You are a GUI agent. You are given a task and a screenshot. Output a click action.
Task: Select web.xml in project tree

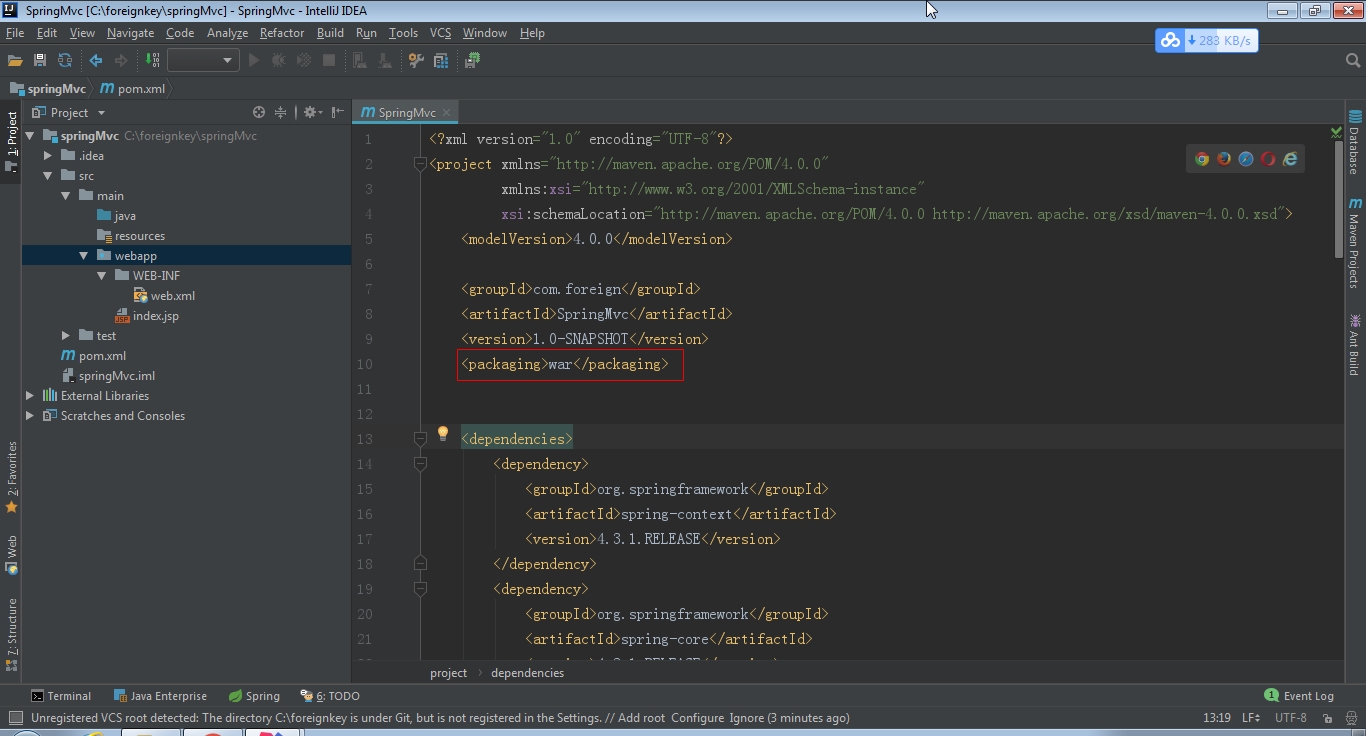(172, 296)
